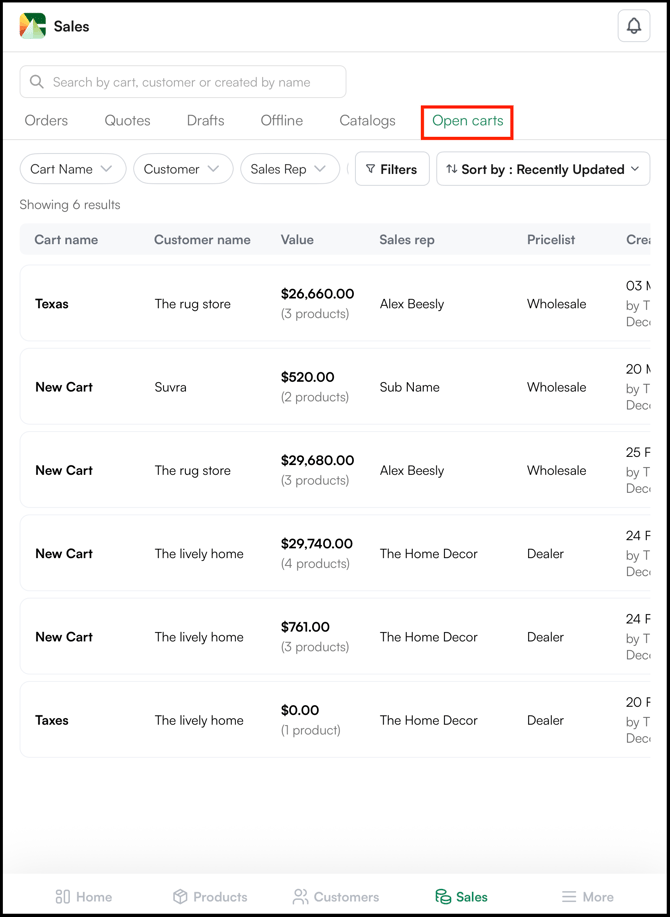Expand the Sales Rep filter dropdown

click(x=290, y=169)
